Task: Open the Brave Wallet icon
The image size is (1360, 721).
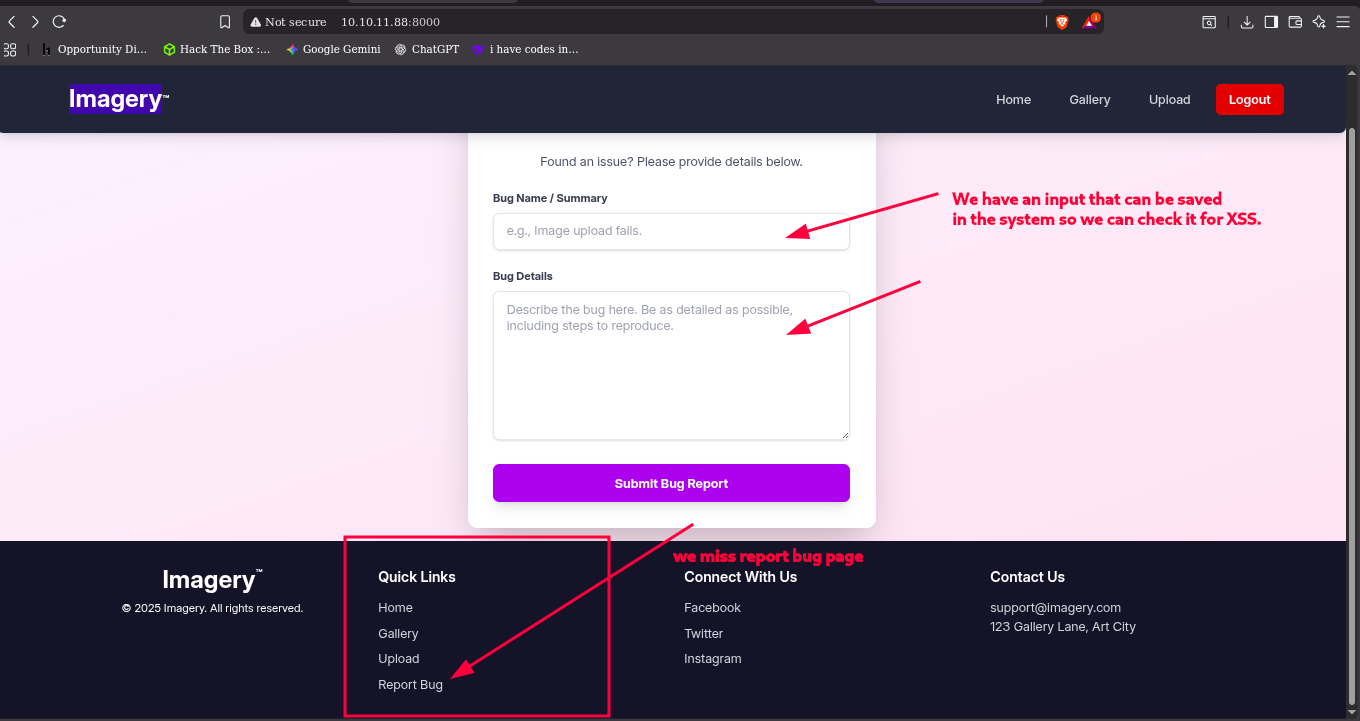Action: point(1295,21)
